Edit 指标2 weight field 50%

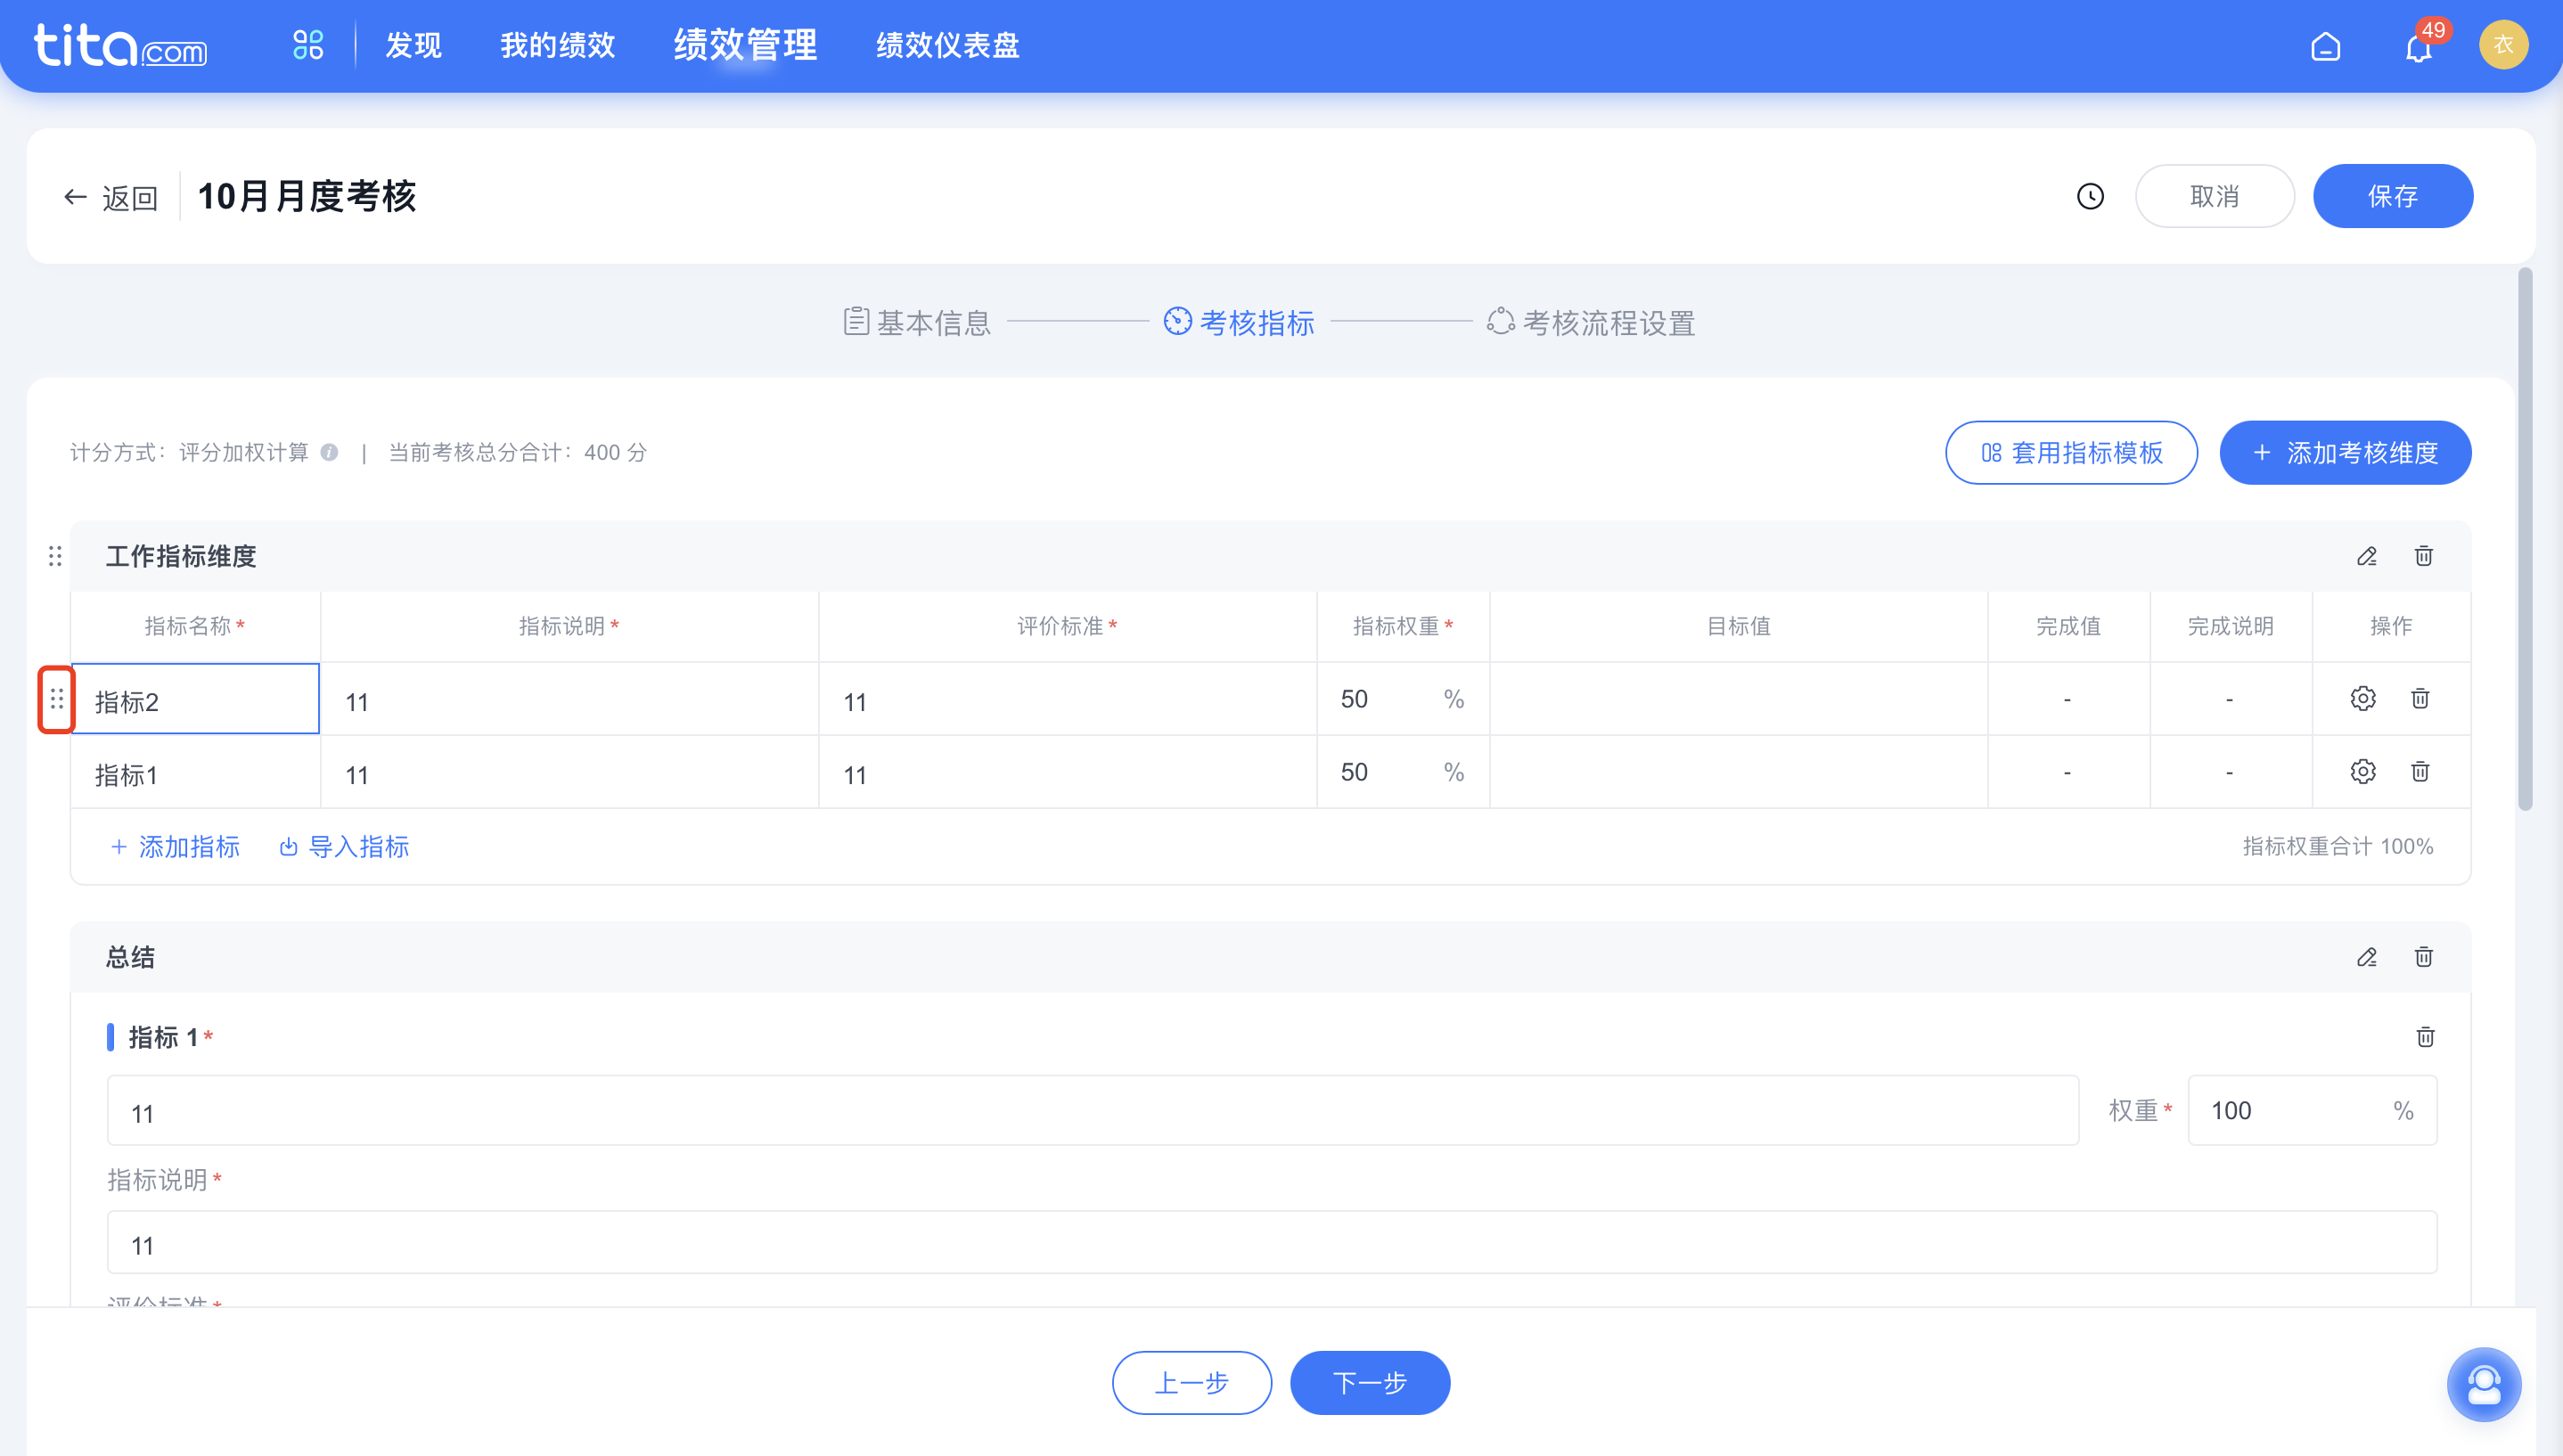1402,699
